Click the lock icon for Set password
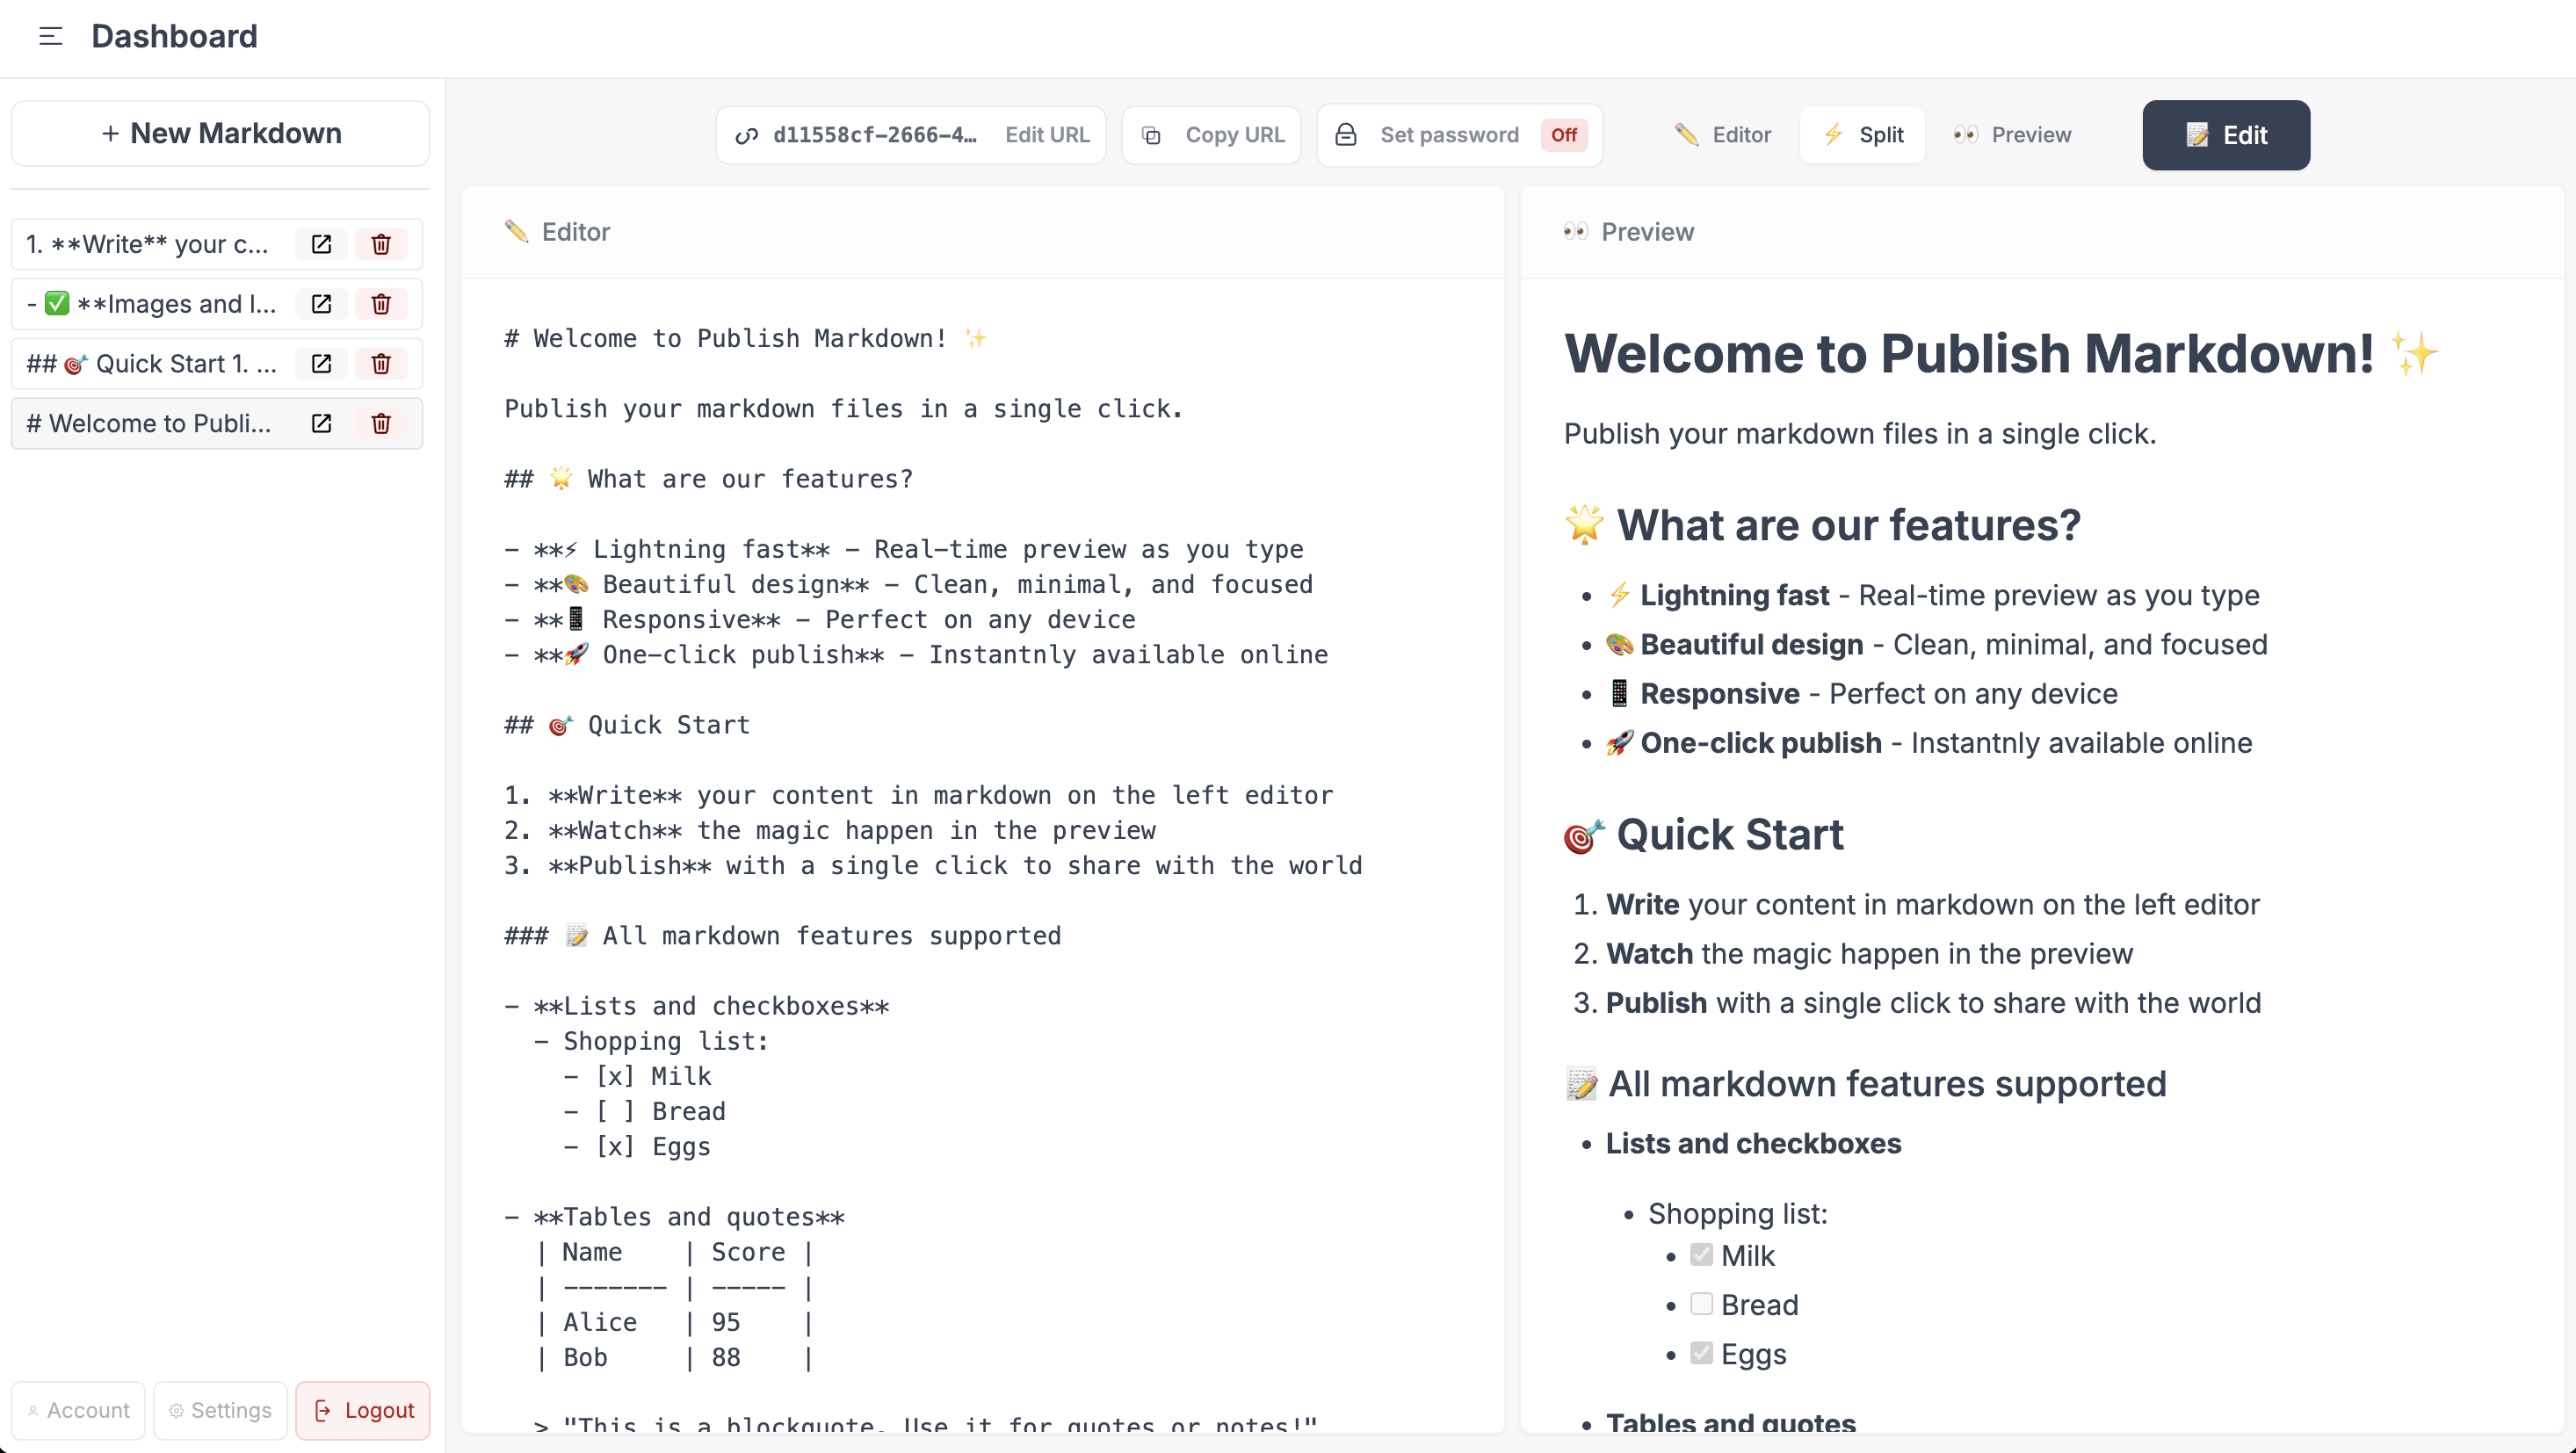This screenshot has height=1453, width=2576. click(1346, 135)
